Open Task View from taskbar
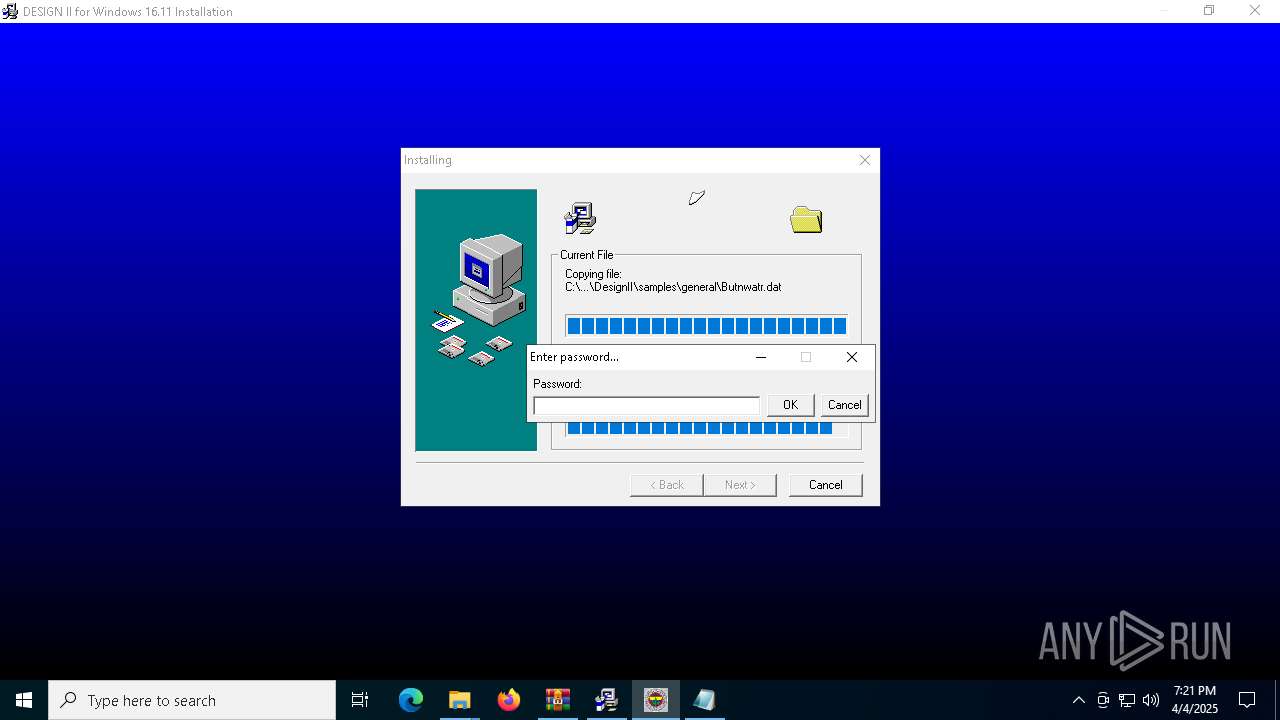The width and height of the screenshot is (1280, 720). [x=360, y=700]
